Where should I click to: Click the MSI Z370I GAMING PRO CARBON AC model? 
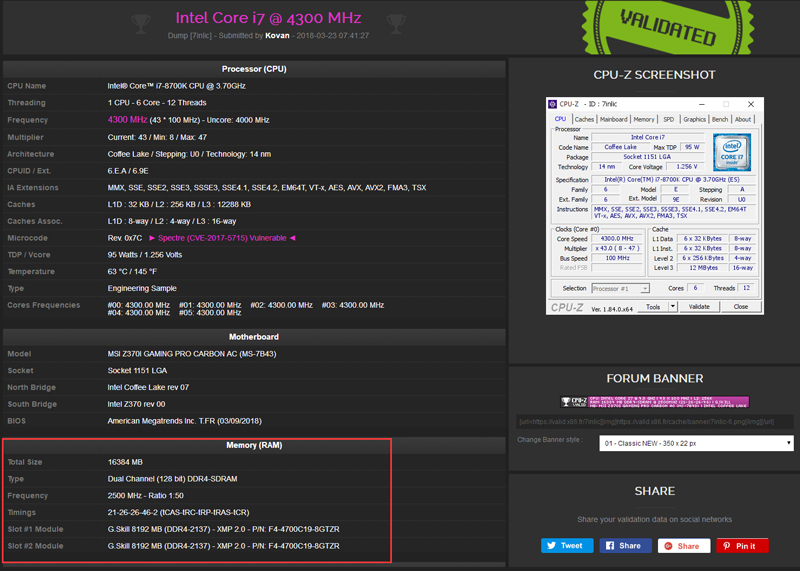[x=192, y=354]
